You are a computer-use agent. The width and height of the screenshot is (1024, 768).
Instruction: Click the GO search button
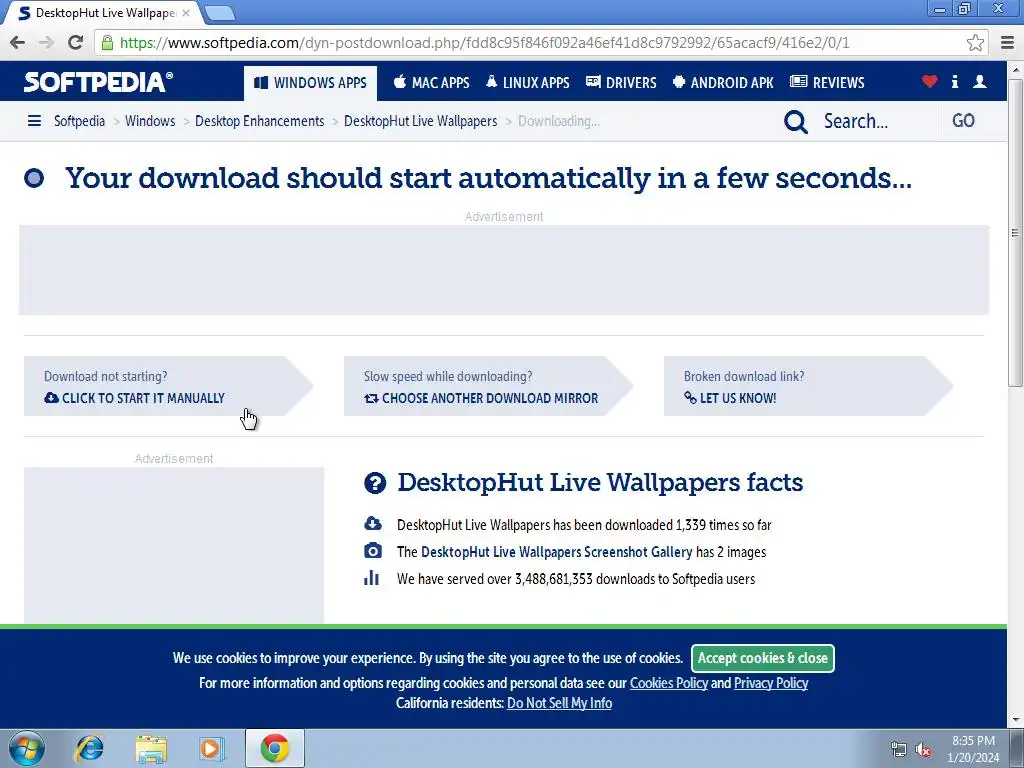click(963, 121)
